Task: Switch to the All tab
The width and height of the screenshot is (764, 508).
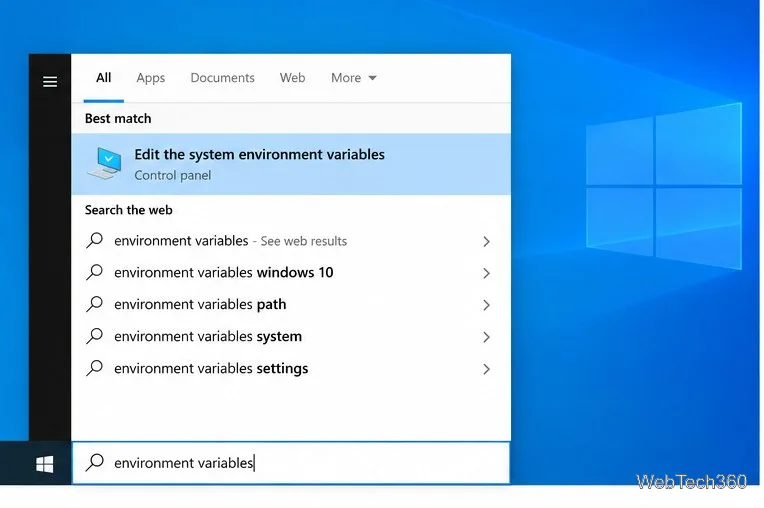Action: 103,78
